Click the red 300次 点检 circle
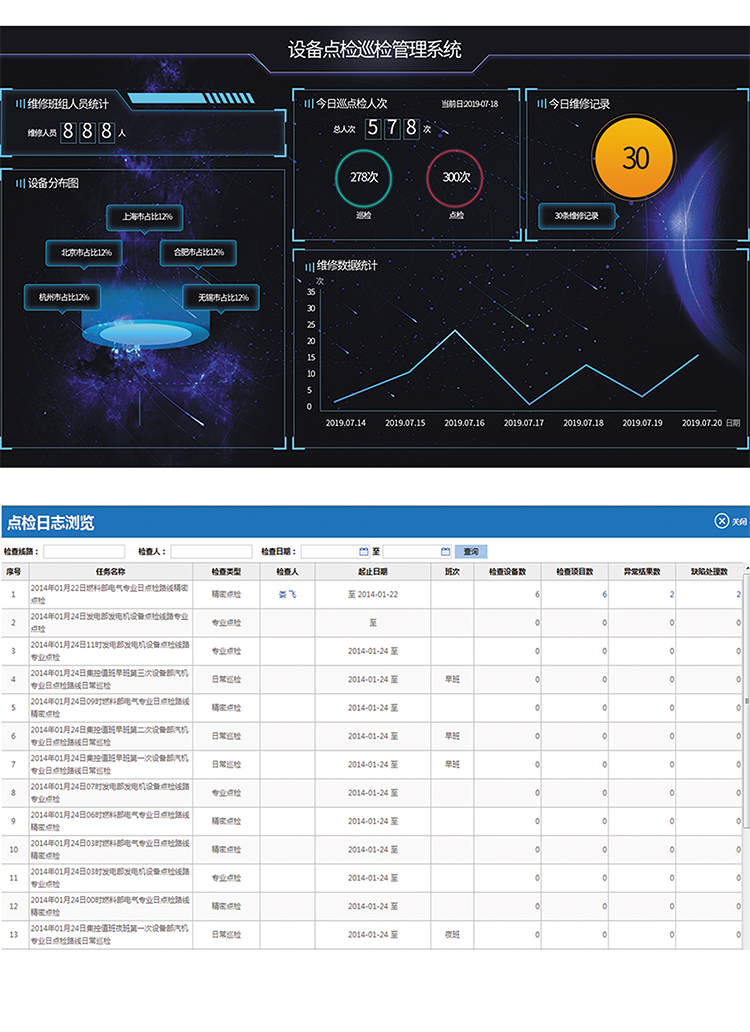 tap(455, 177)
